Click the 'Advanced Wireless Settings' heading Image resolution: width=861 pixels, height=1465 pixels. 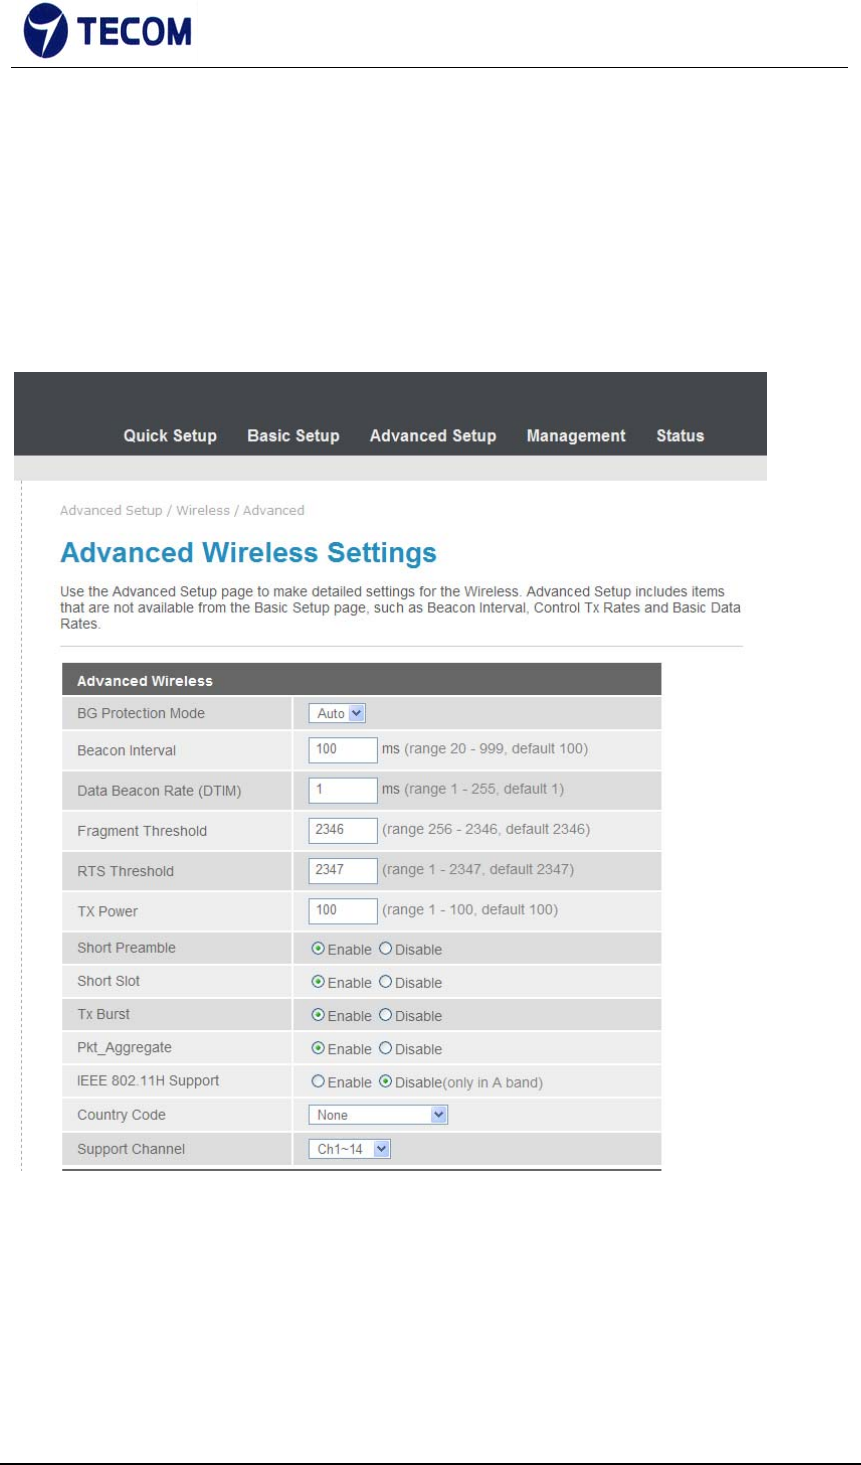[249, 553]
